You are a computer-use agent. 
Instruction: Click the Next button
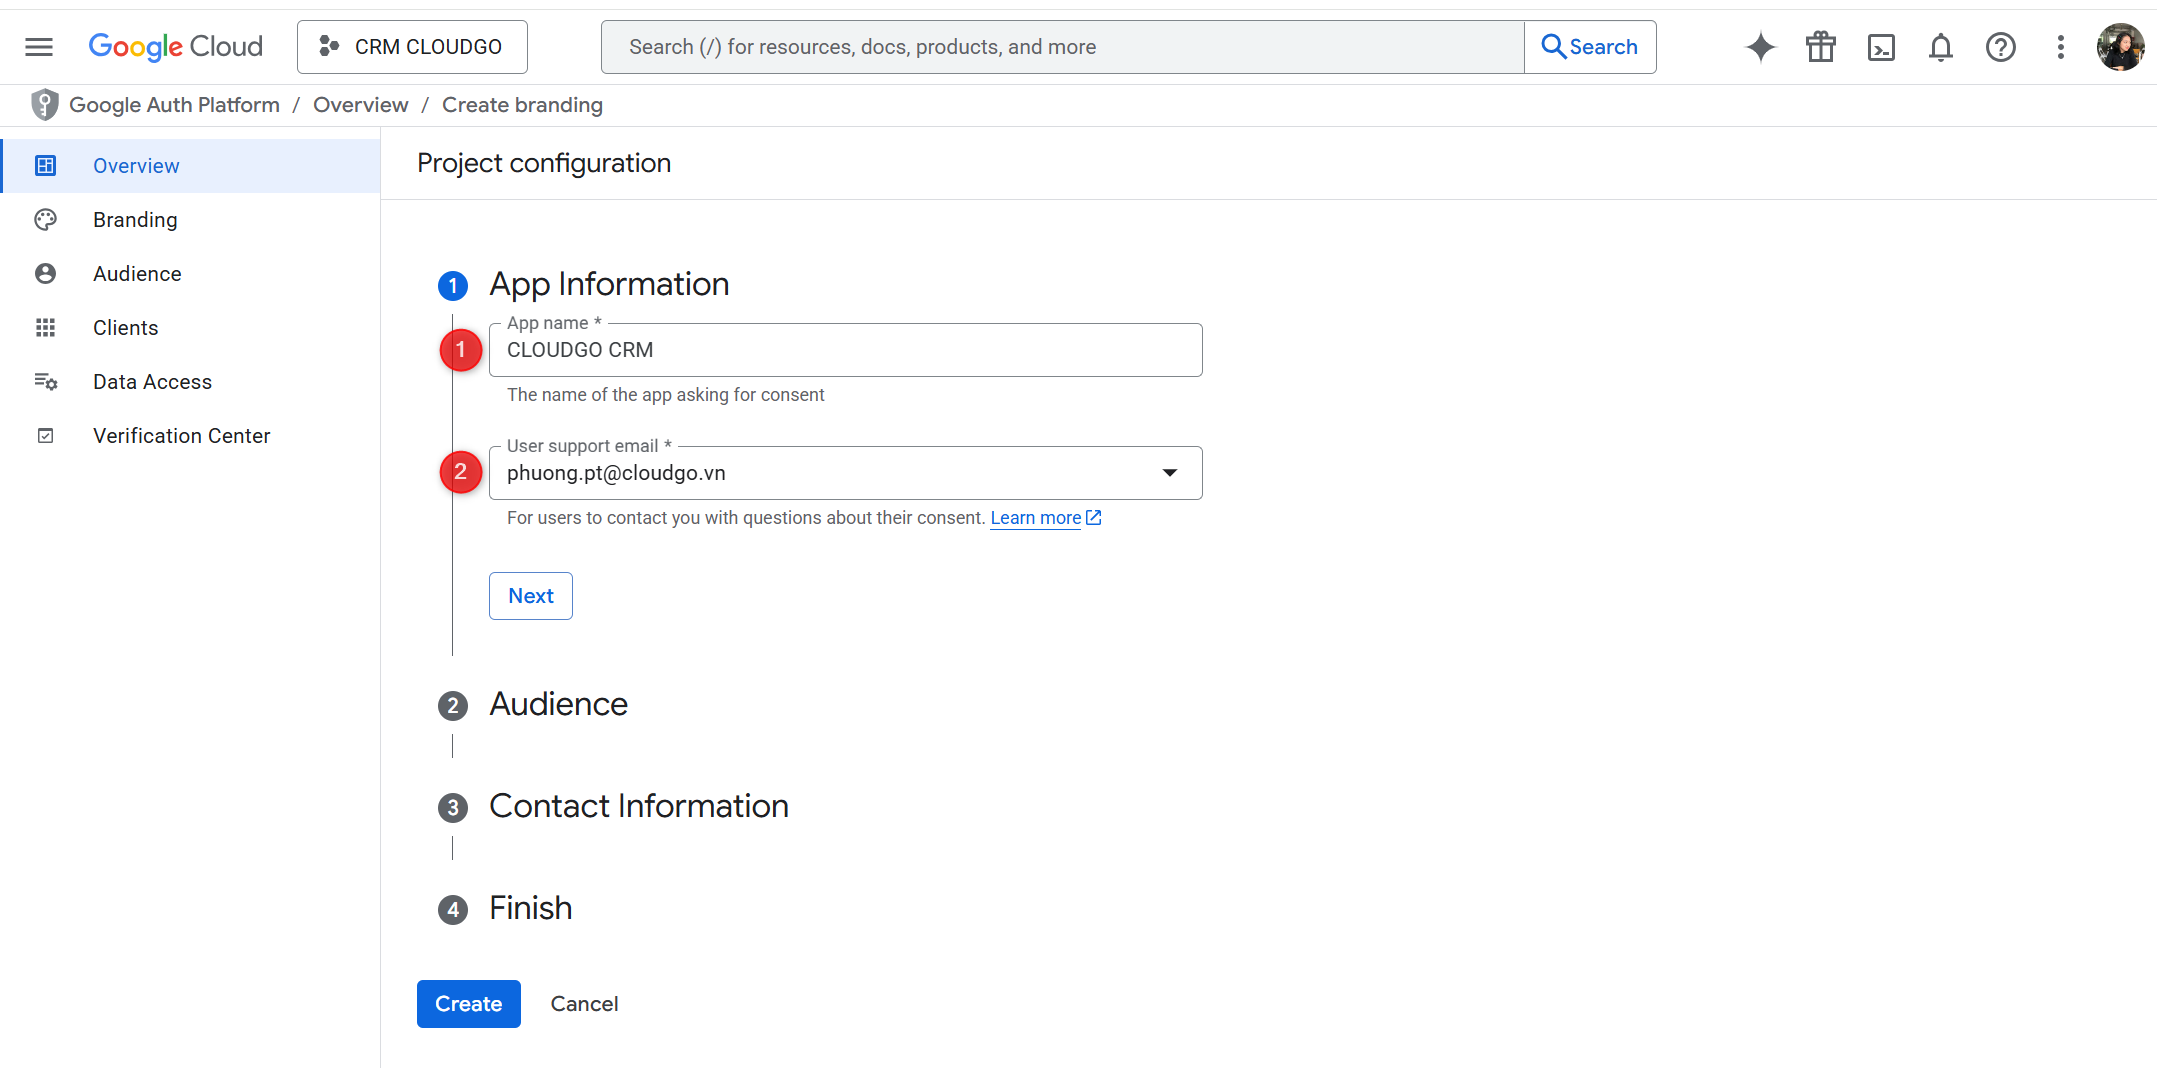pyautogui.click(x=530, y=595)
